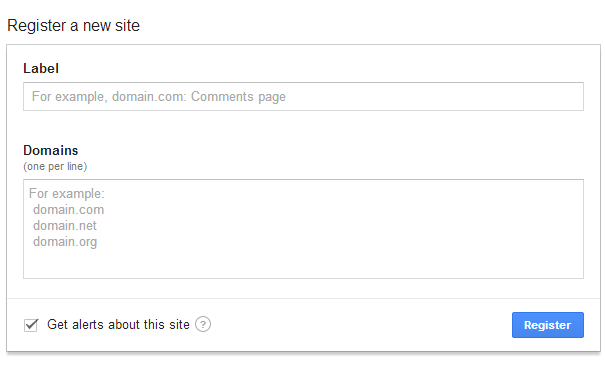Screen dimensions: 605x371
Task: Click the bold 'Domains' field heading
Action: coord(51,150)
